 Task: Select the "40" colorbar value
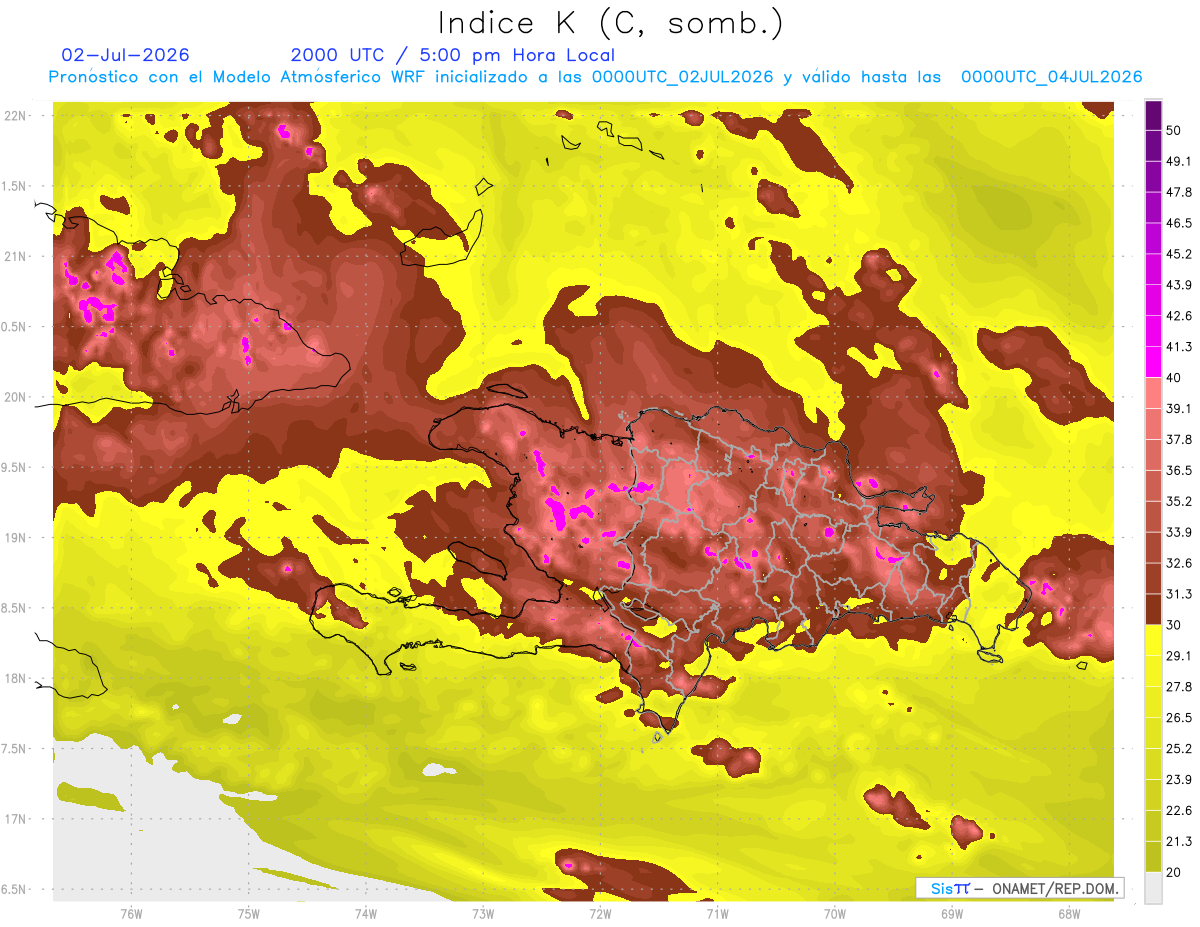pos(1174,378)
